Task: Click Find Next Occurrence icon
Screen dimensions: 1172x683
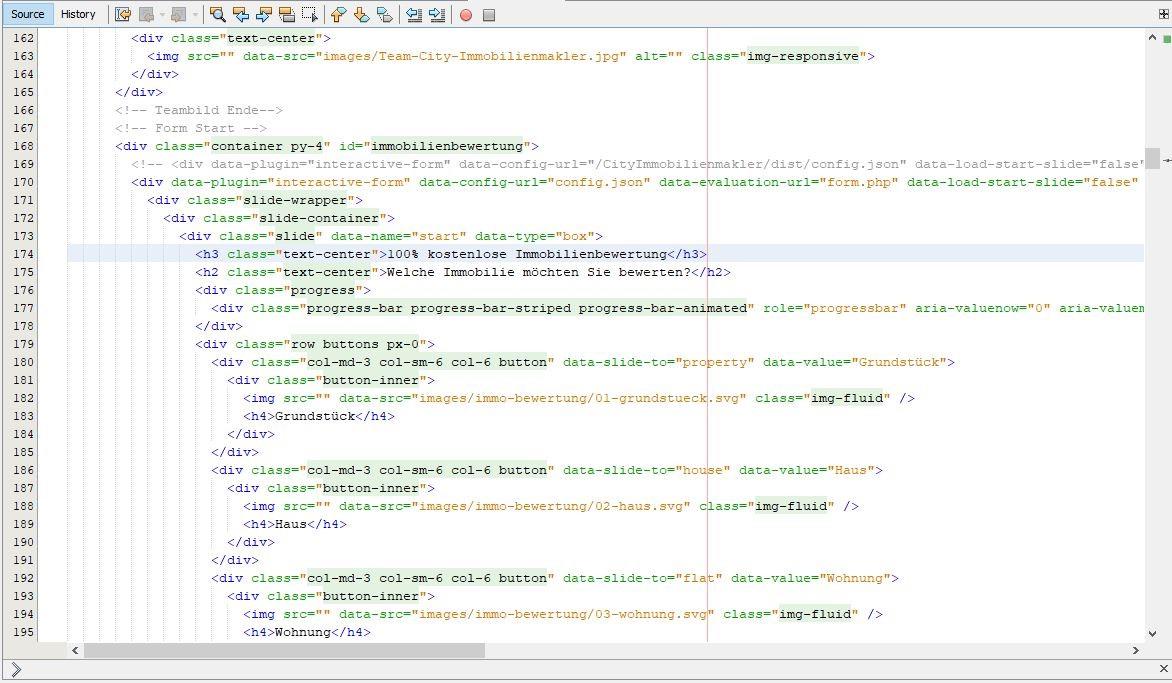Action: tap(264, 15)
